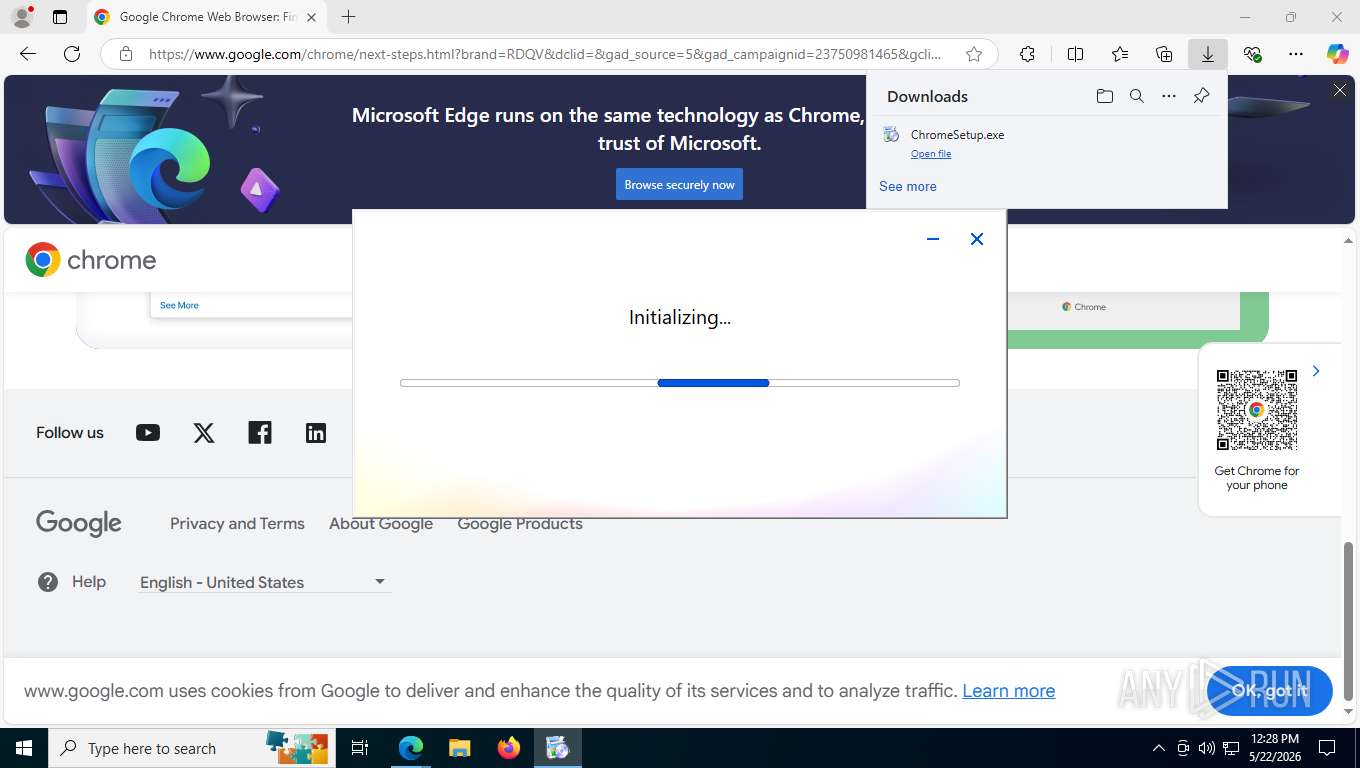Open the Copilot sidebar icon

(x=1338, y=54)
